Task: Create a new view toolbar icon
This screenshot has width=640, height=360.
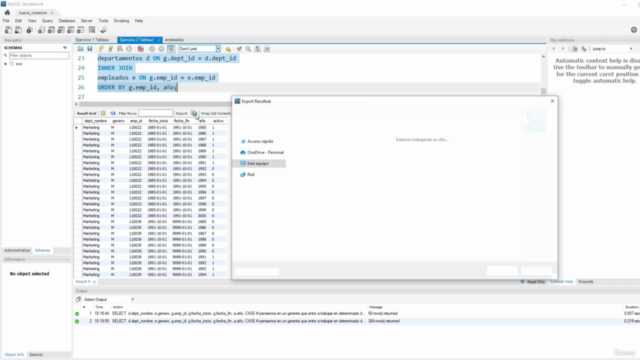Action: point(61,30)
